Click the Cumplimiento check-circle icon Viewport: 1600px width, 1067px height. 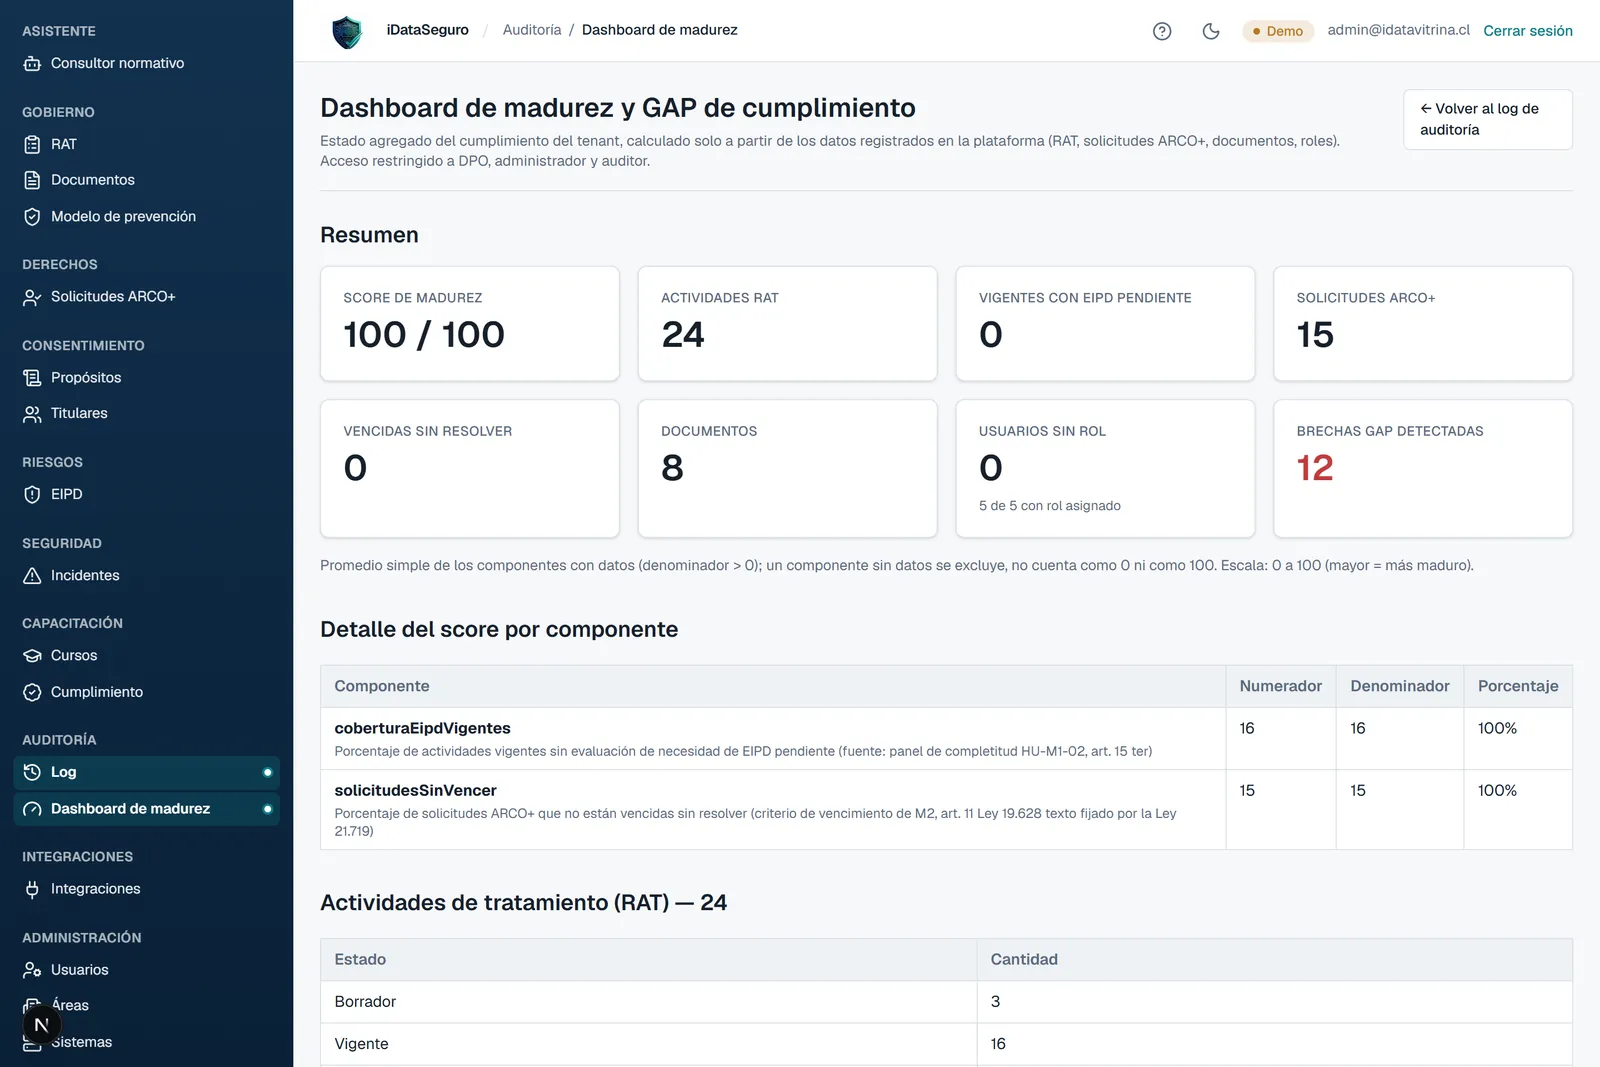(32, 692)
